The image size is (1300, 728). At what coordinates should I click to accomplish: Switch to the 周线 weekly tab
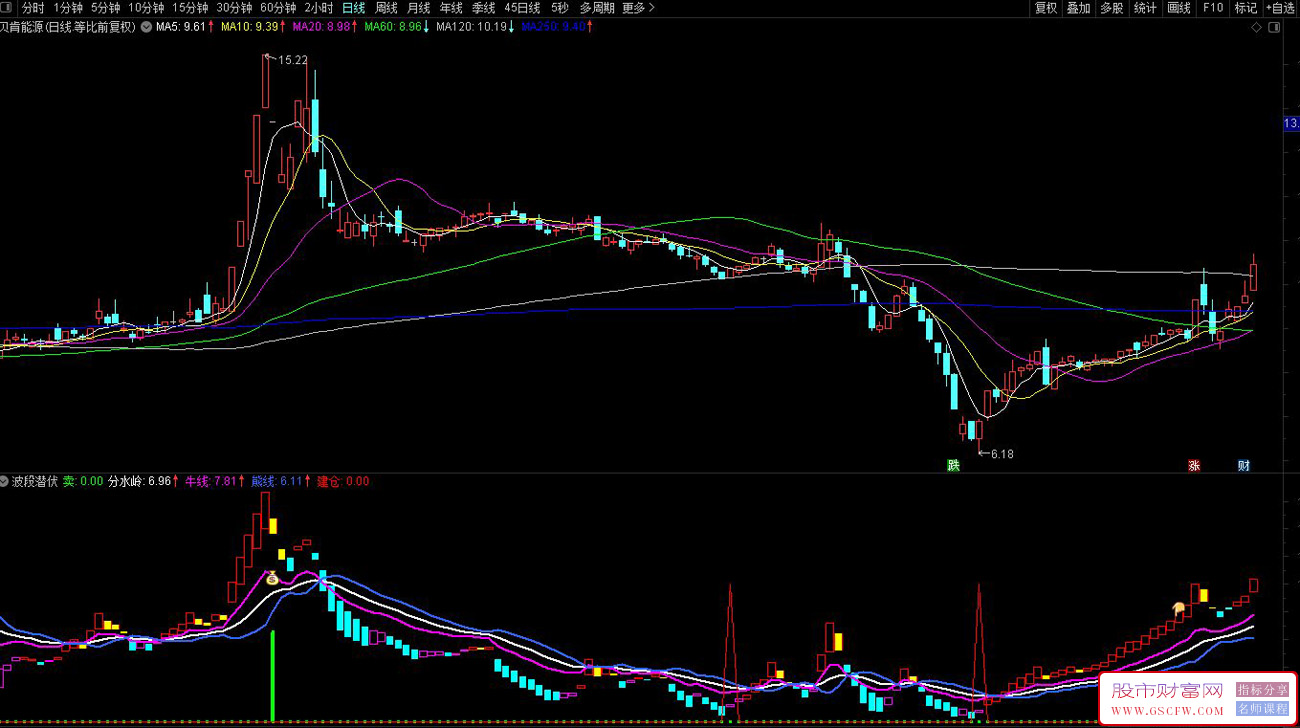pyautogui.click(x=386, y=8)
